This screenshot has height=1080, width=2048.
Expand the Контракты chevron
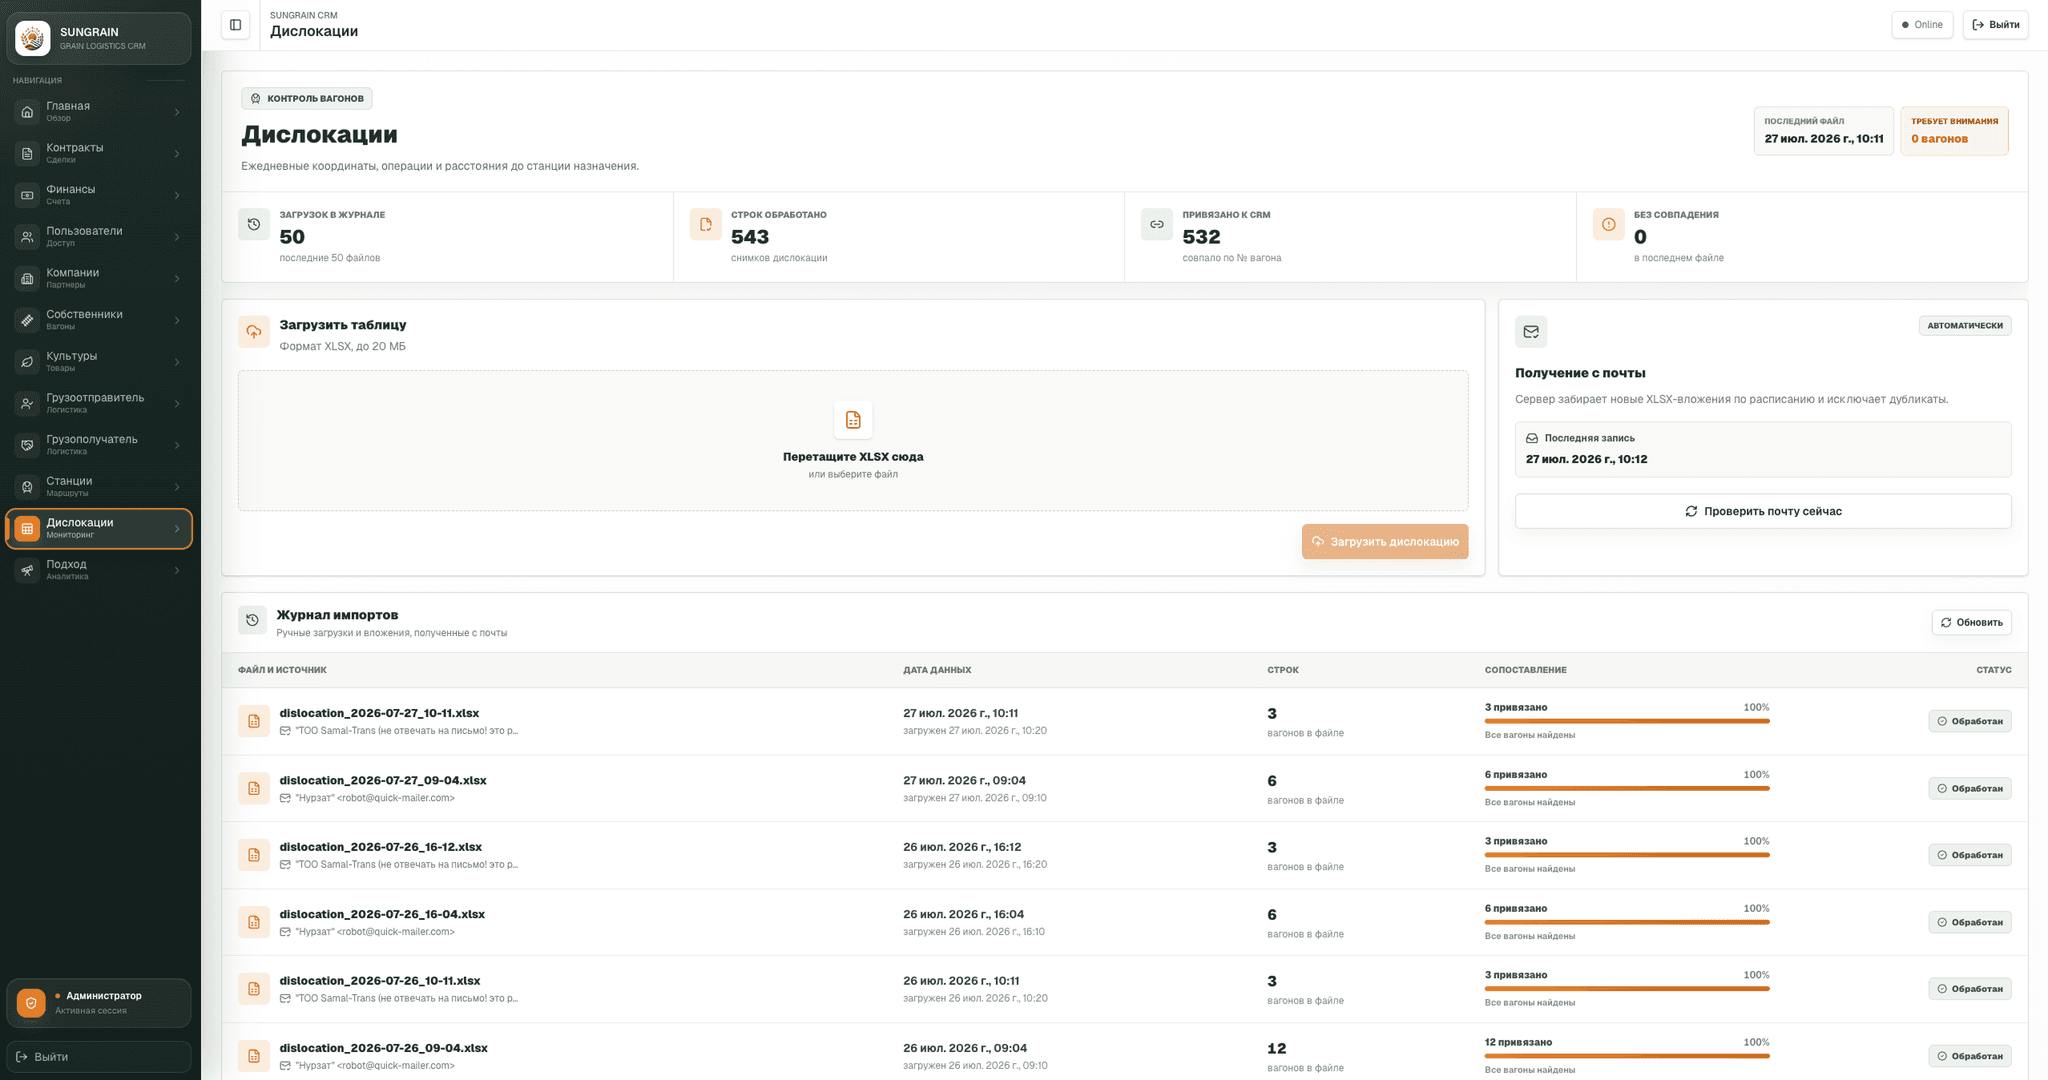coord(177,153)
